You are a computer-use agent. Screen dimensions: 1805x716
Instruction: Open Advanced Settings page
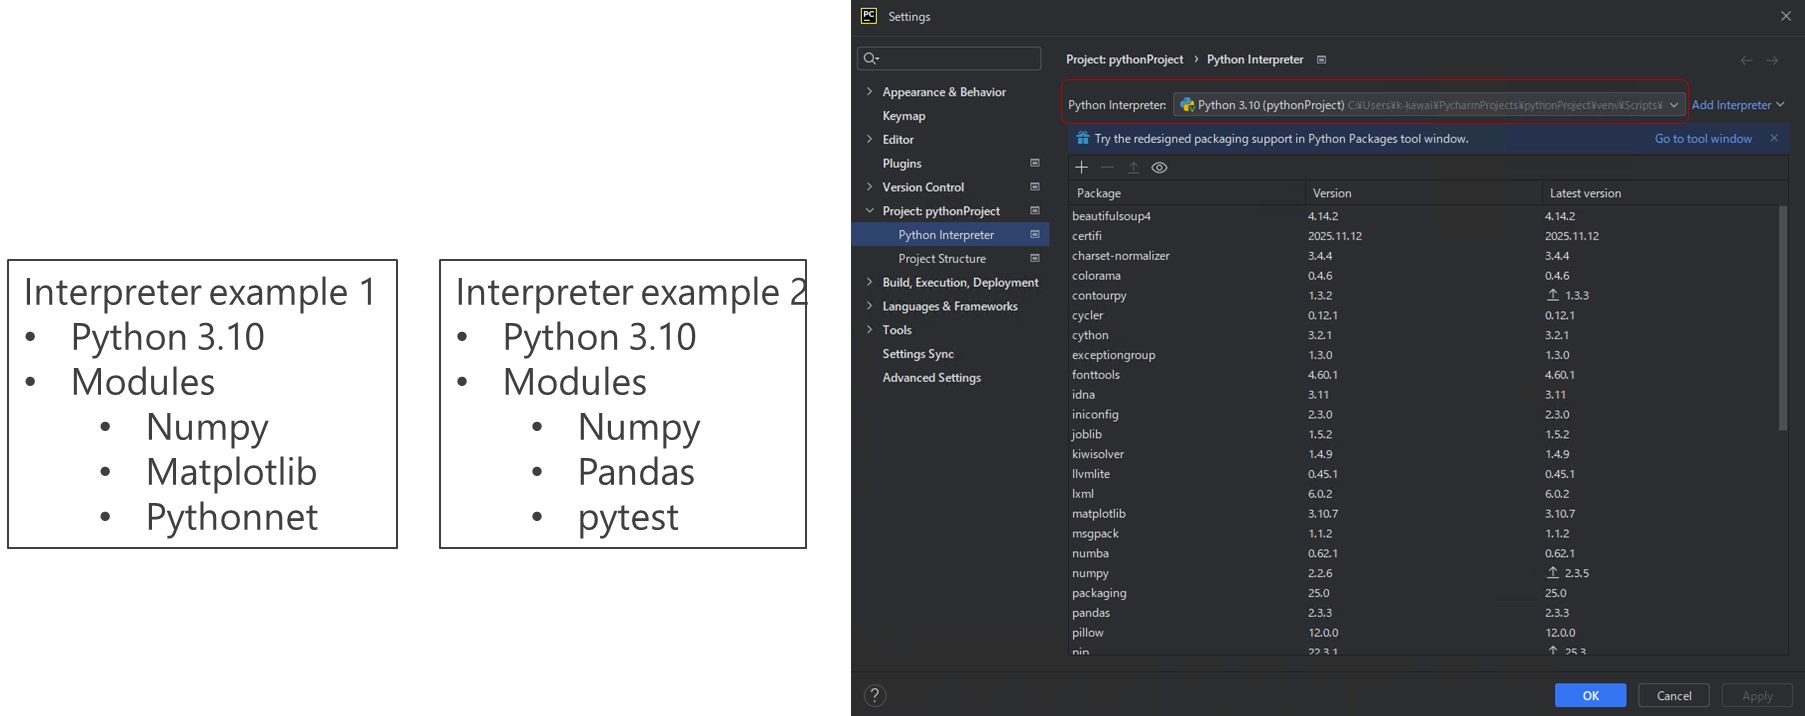(x=931, y=378)
